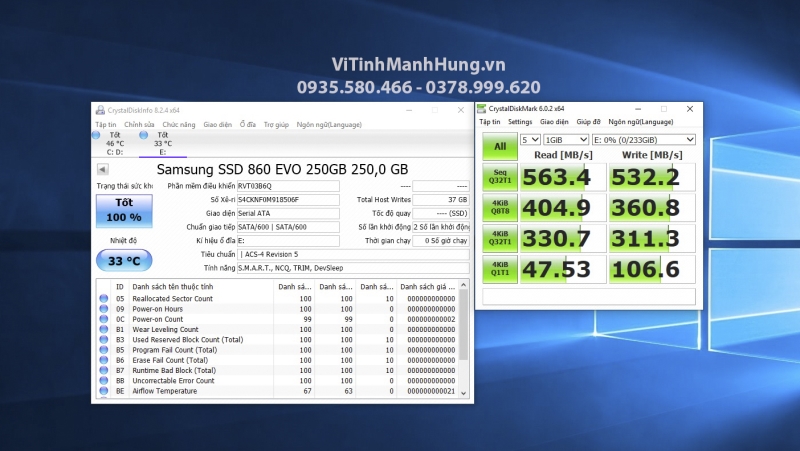Click the standard field ACS-4 Revision 5
The image size is (800, 451).
pyautogui.click(x=353, y=255)
